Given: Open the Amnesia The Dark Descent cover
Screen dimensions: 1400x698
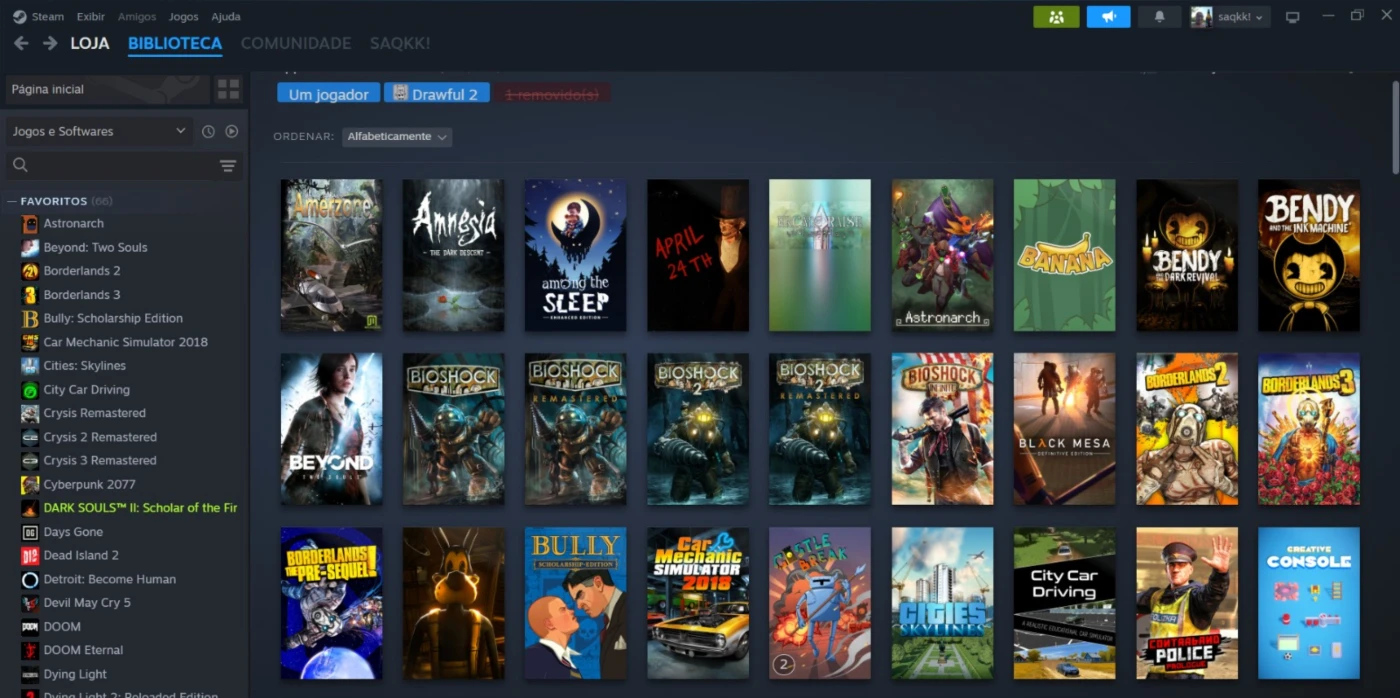Looking at the screenshot, I should pos(454,255).
